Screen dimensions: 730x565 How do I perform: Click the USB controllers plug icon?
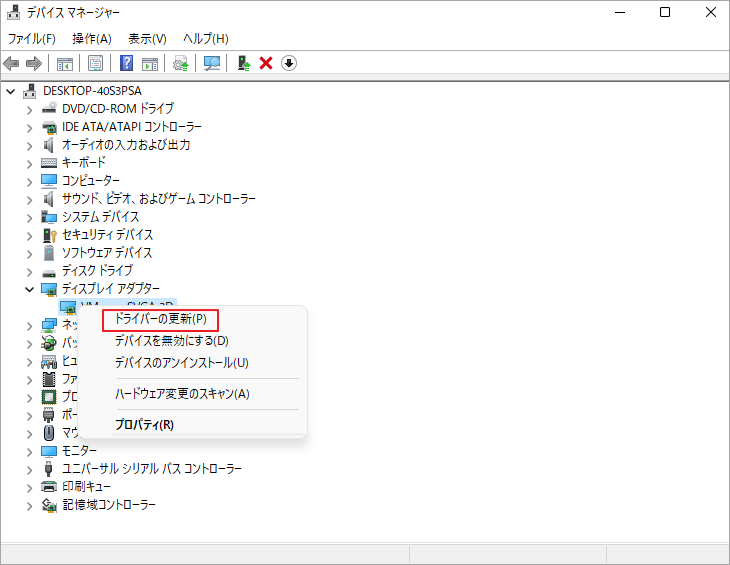48,469
